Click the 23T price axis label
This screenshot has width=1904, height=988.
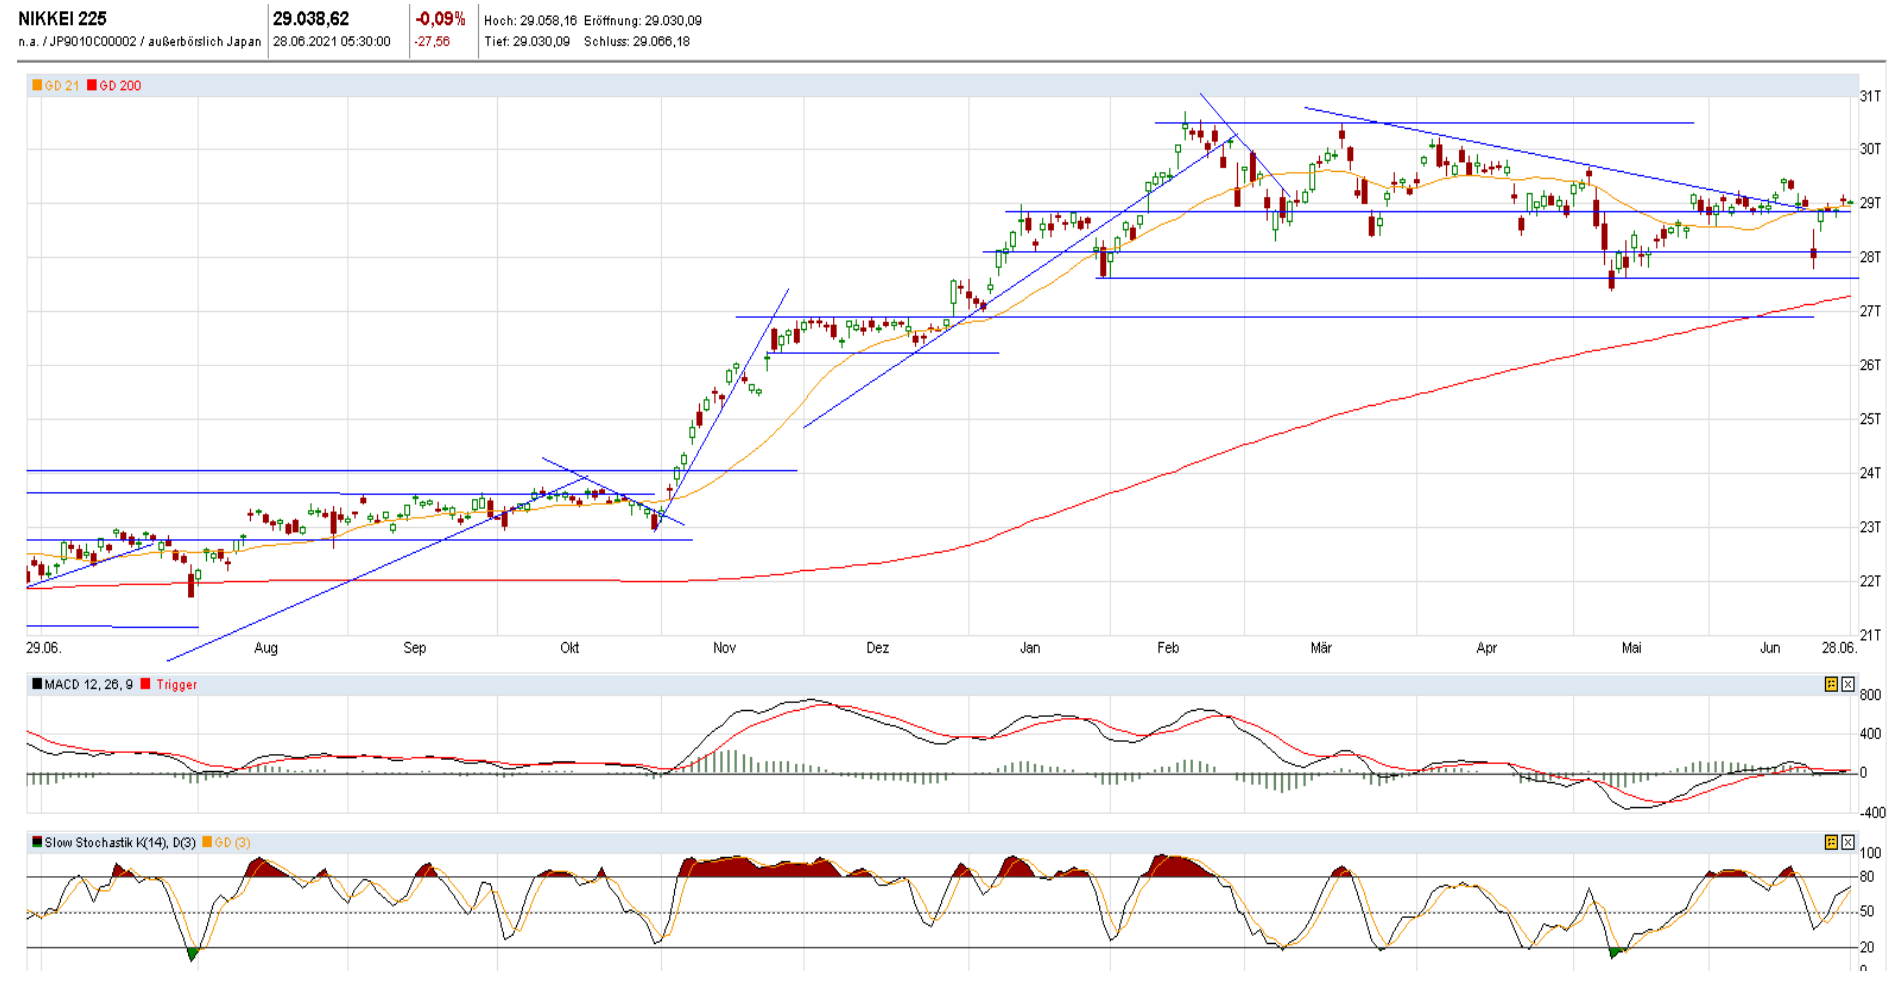1870,527
